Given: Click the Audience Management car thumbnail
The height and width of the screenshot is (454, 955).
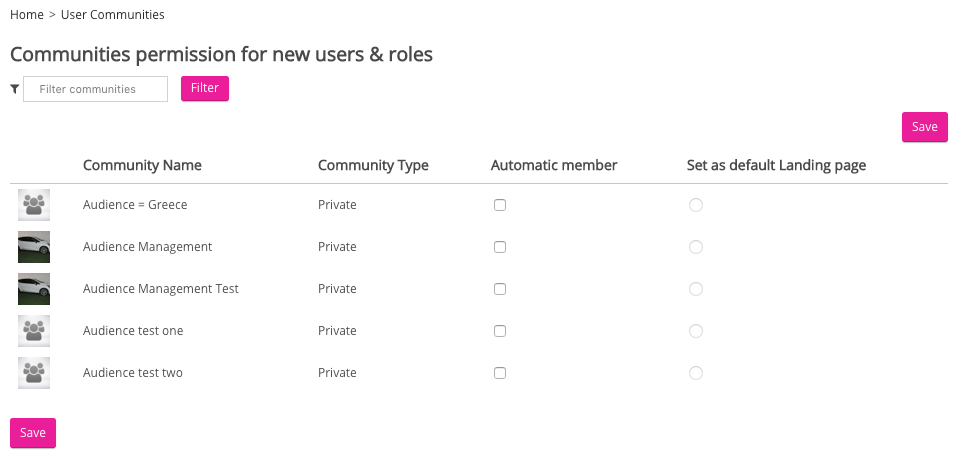Looking at the screenshot, I should (x=34, y=247).
